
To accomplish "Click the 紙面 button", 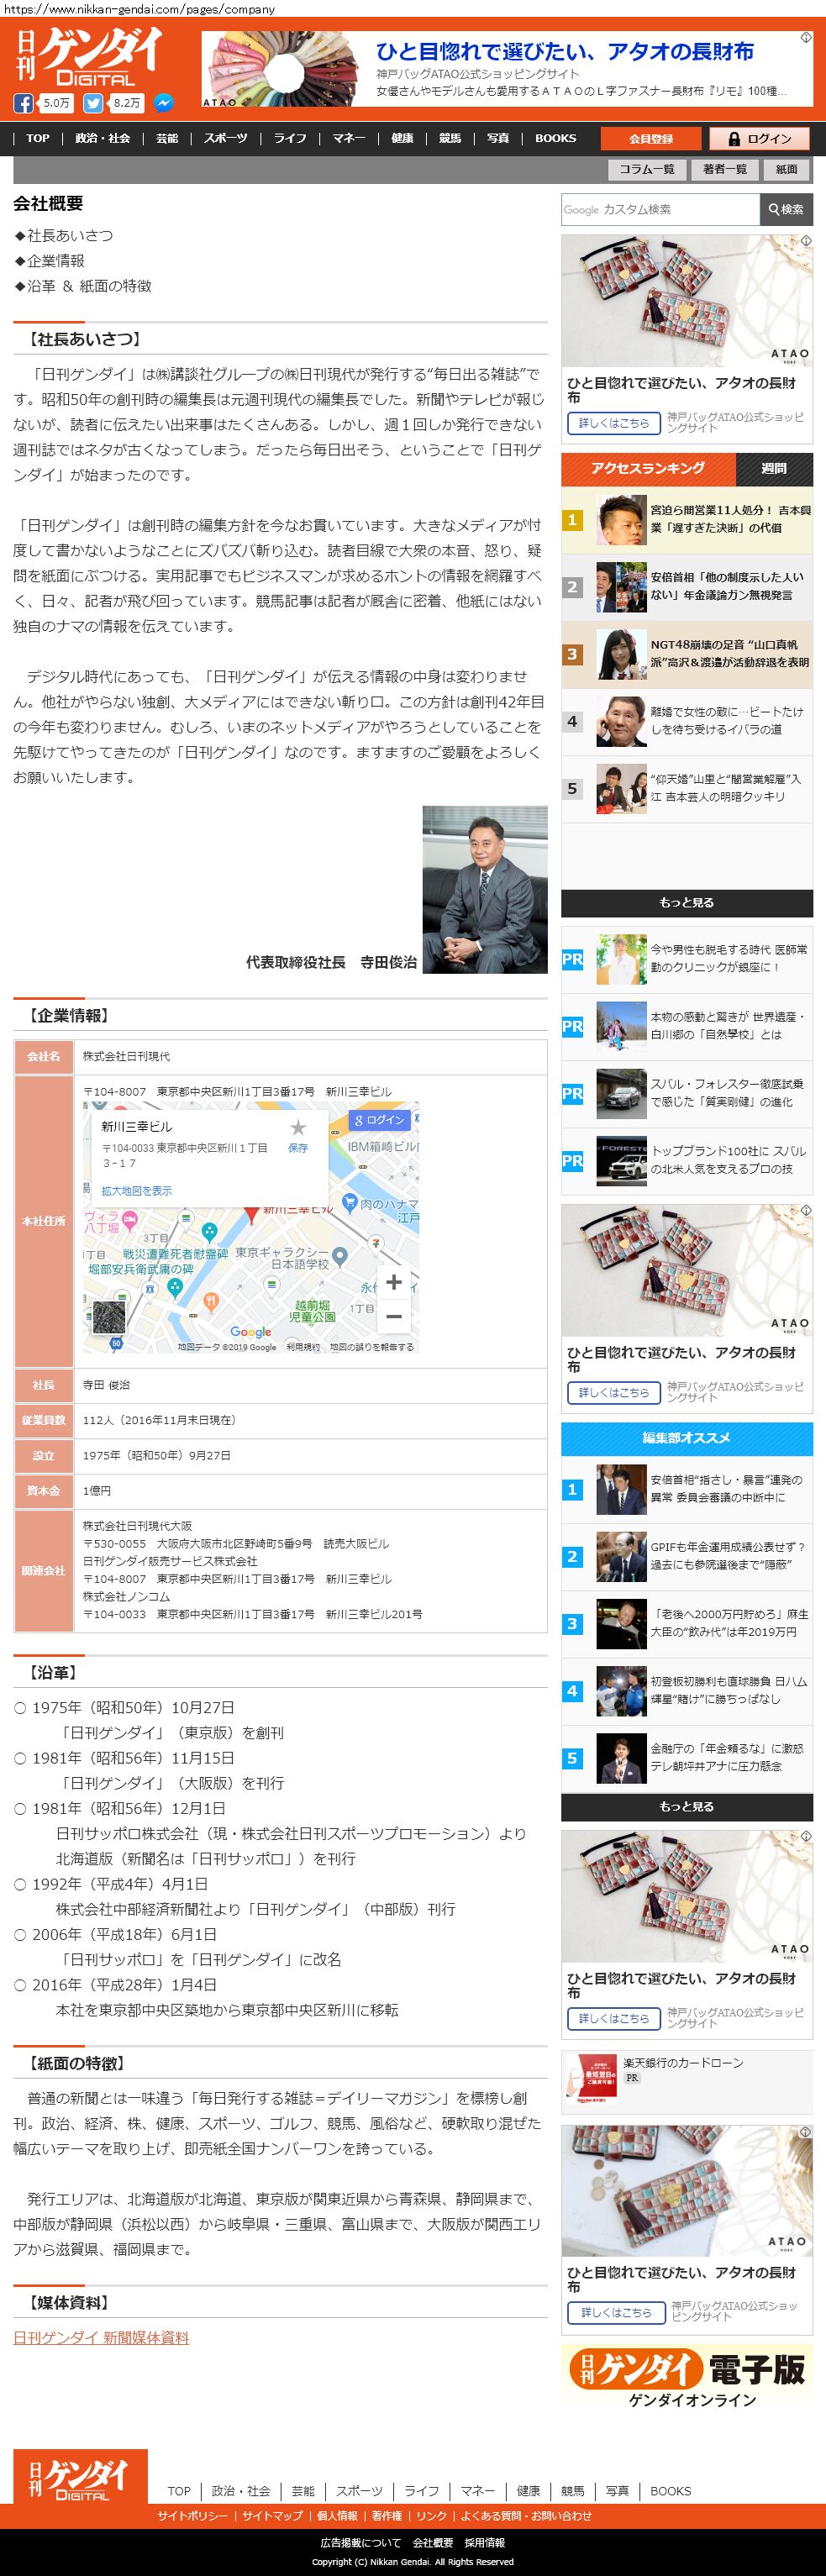I will [787, 169].
